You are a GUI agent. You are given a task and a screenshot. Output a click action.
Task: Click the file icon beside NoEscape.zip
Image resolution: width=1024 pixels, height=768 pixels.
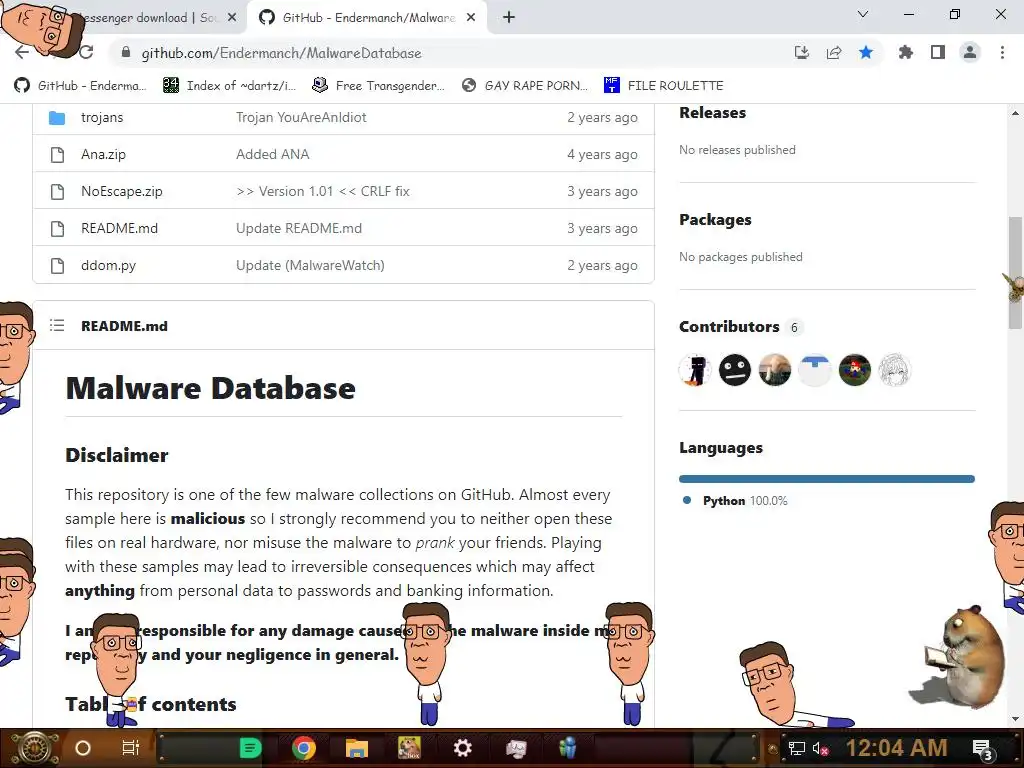tap(57, 191)
